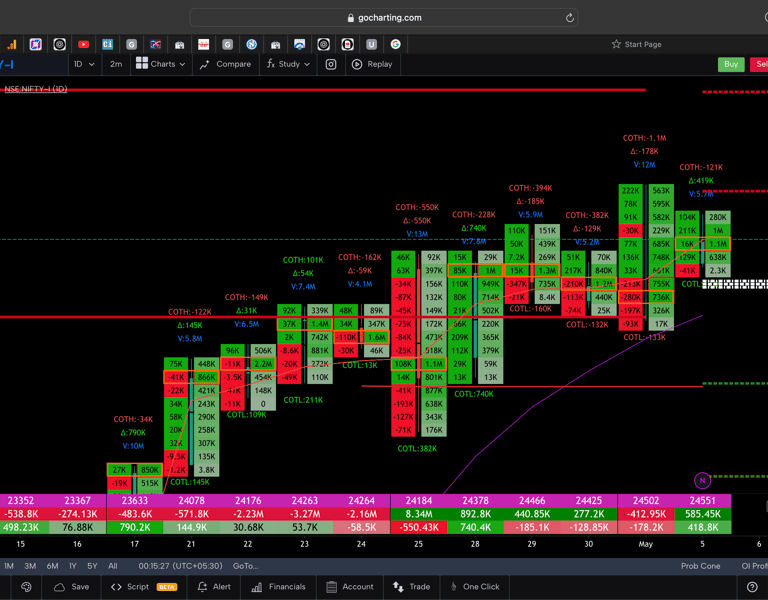Select the 1M range tab
The width and height of the screenshot is (768, 600).
pyautogui.click(x=9, y=566)
